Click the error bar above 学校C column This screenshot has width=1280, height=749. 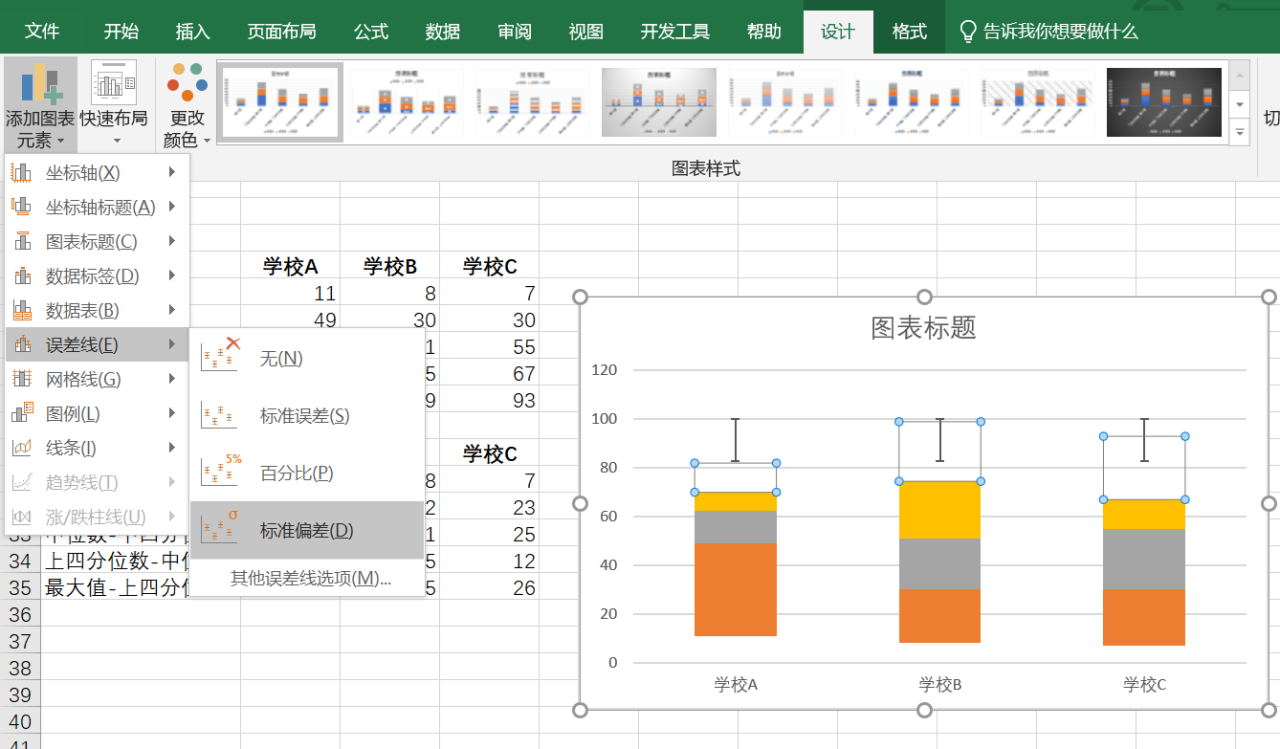point(1144,440)
